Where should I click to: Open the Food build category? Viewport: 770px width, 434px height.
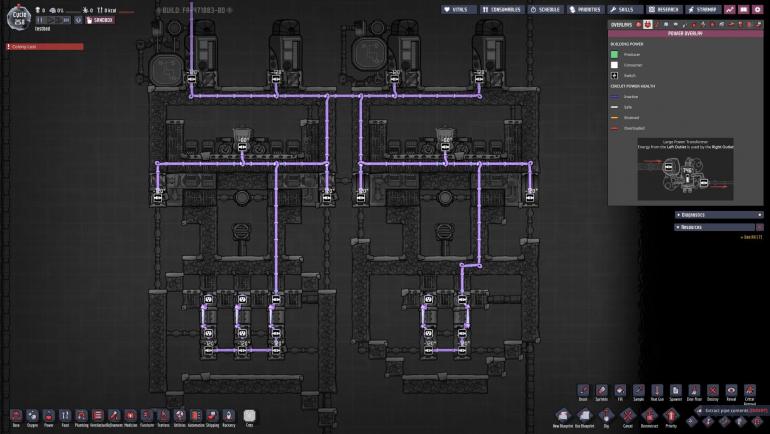point(65,416)
